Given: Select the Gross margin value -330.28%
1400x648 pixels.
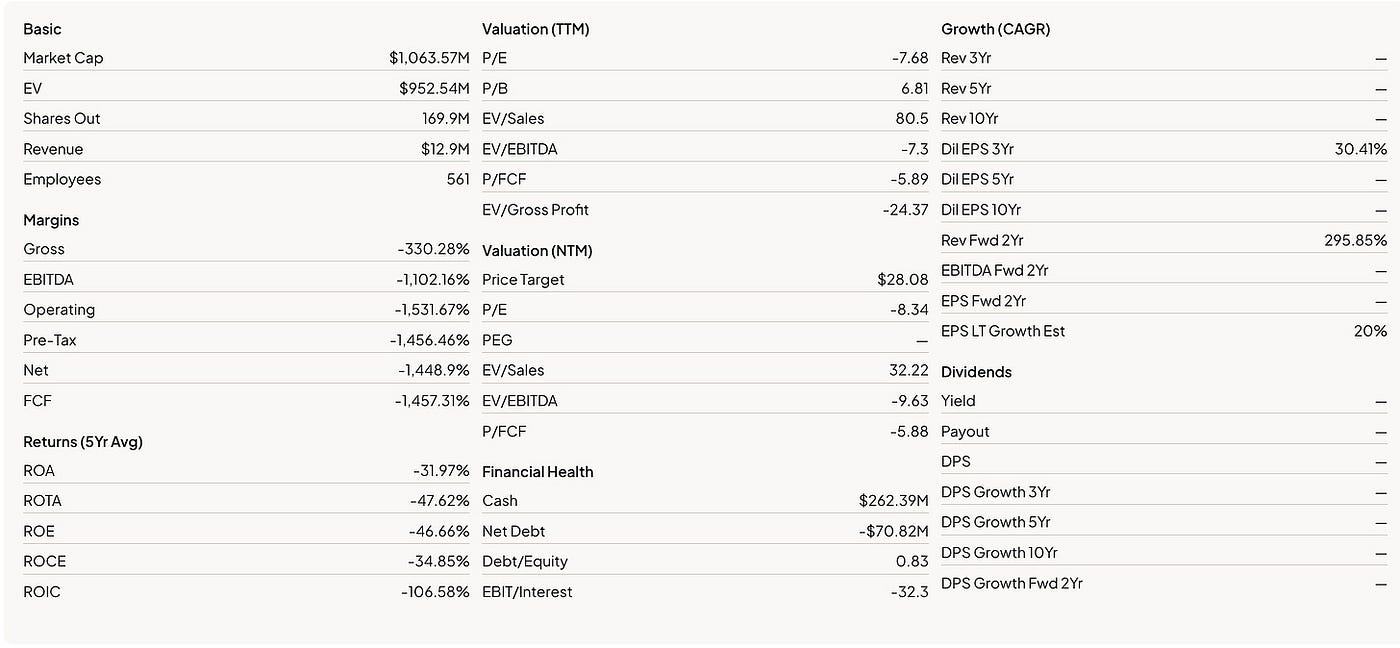Looking at the screenshot, I should [433, 249].
